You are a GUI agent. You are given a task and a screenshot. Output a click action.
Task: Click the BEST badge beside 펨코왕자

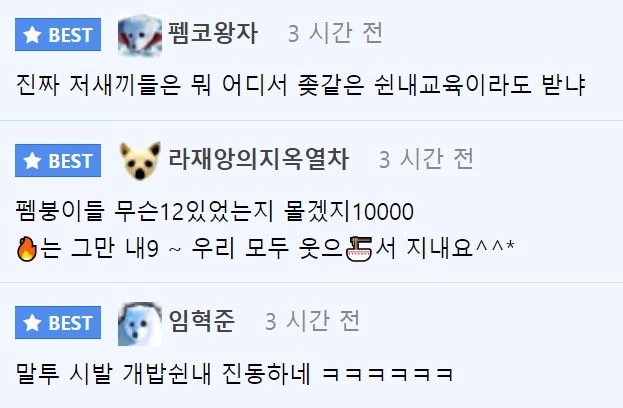tap(58, 35)
